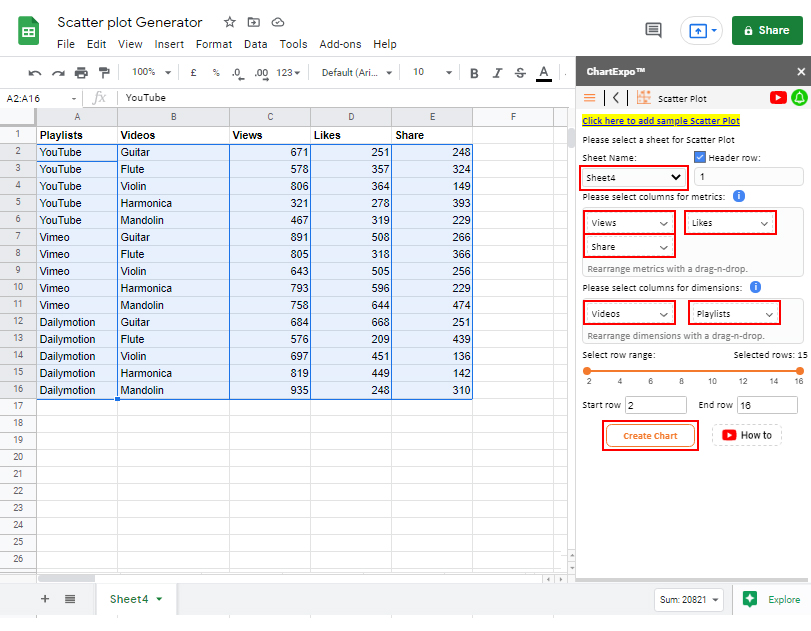The image size is (811, 631).
Task: Click the Name Box showing A2:A16
Action: (41, 98)
